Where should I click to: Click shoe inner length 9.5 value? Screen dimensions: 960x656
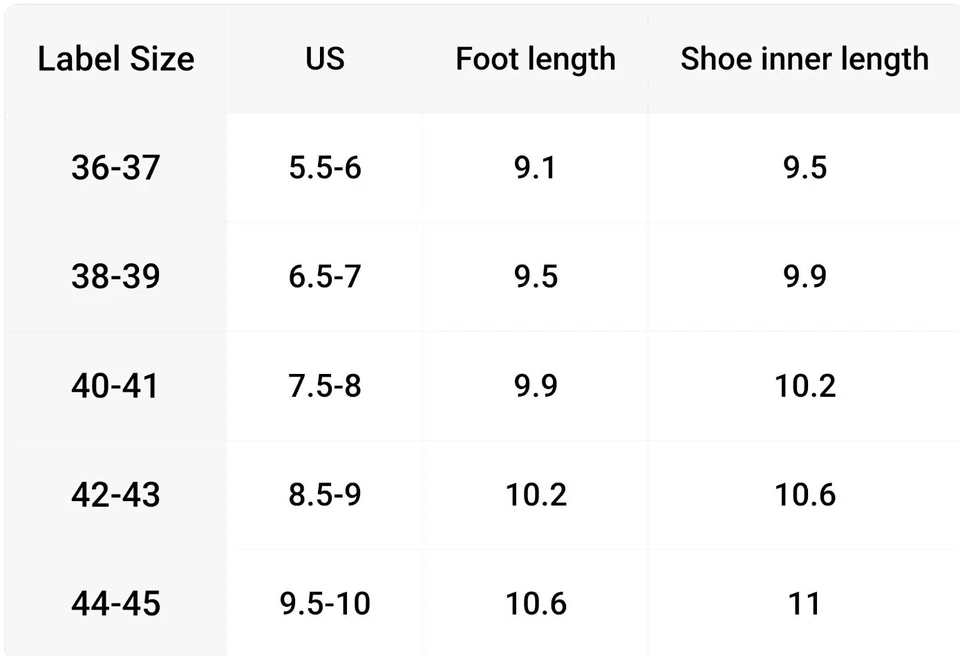[x=804, y=167]
